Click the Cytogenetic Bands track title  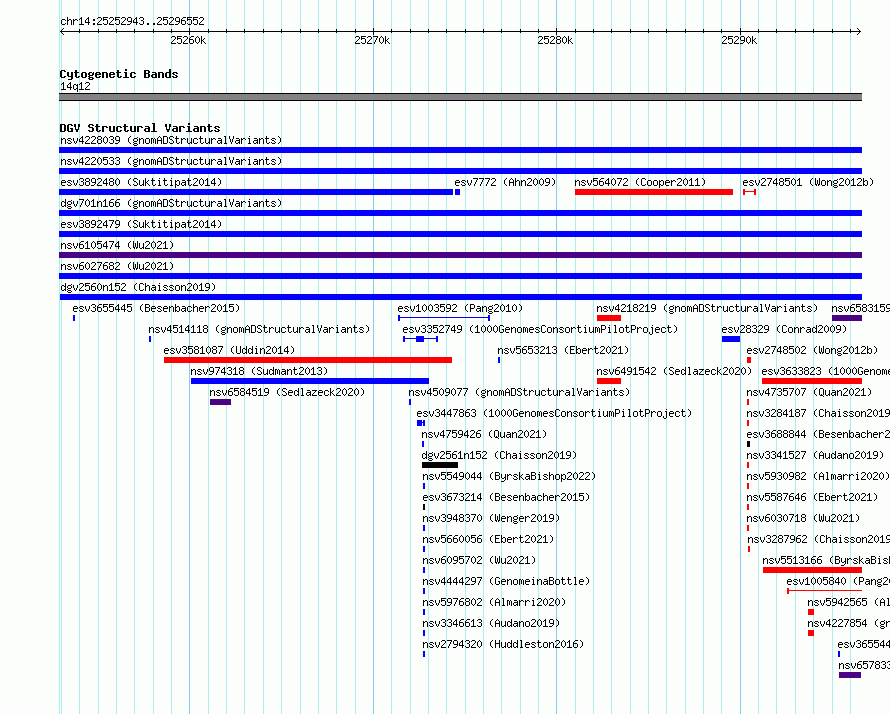119,74
